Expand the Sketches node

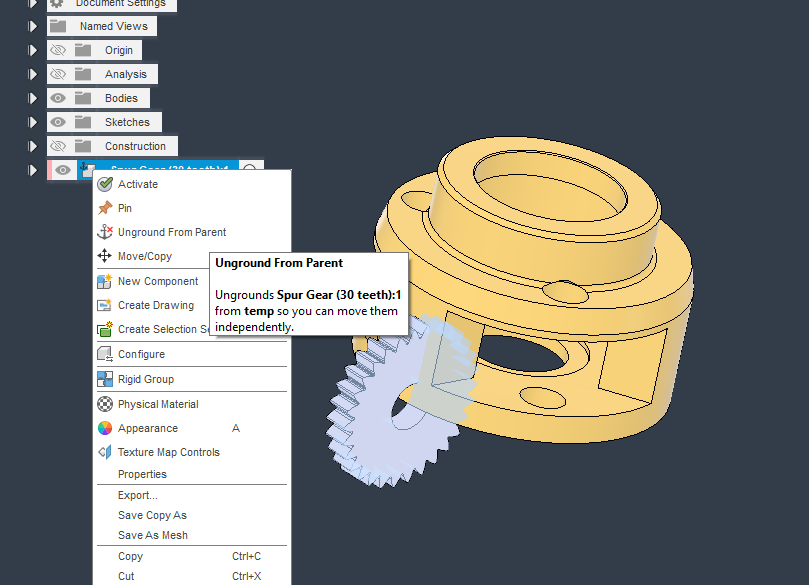point(33,122)
